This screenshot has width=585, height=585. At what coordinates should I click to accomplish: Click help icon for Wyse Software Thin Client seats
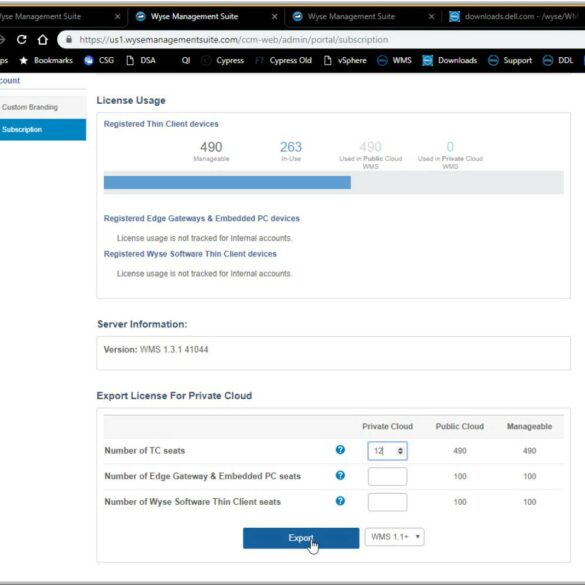(x=340, y=501)
